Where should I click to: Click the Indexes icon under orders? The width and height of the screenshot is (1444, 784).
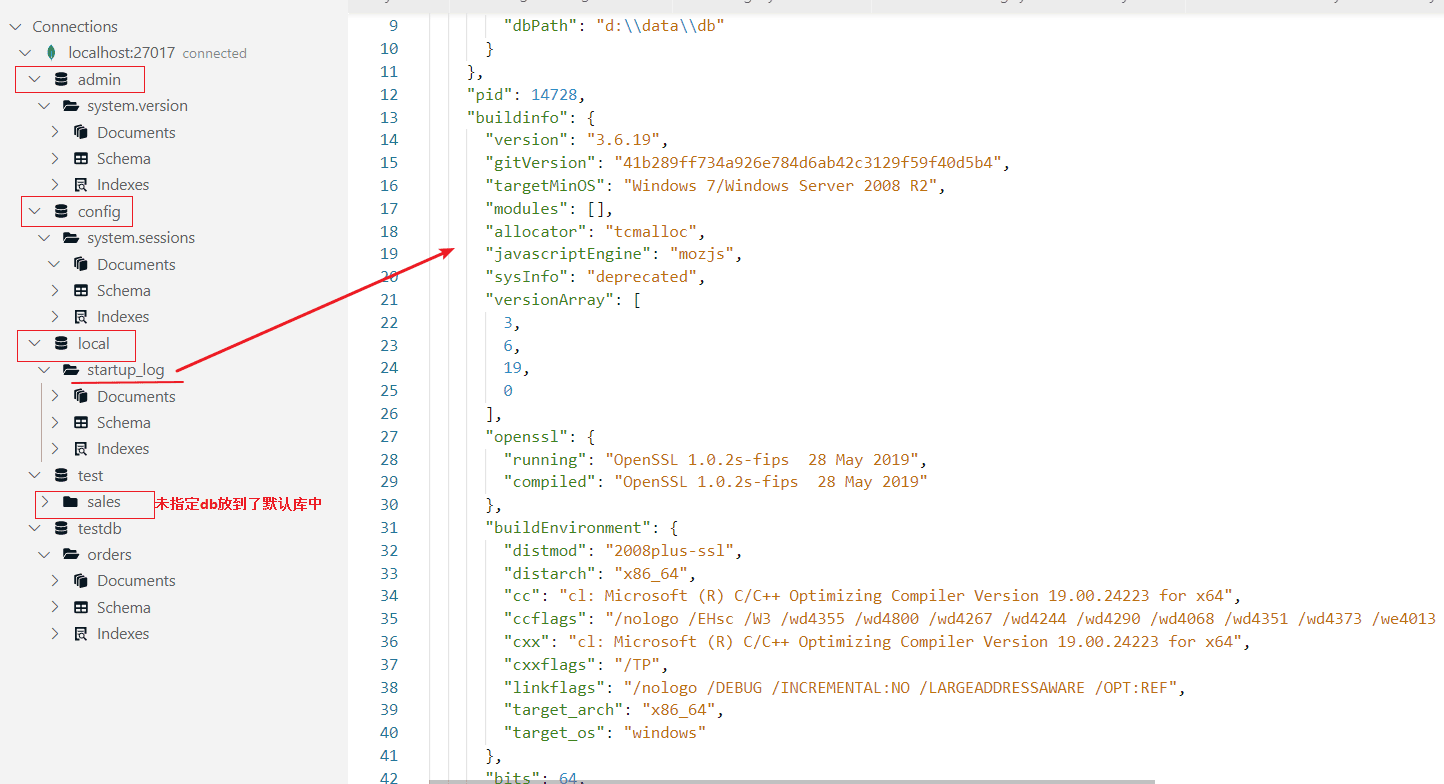(81, 634)
